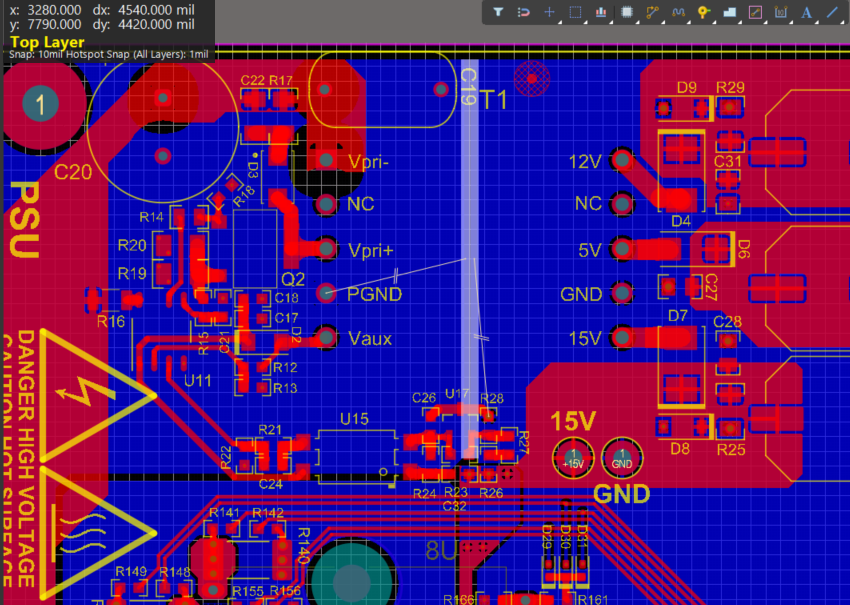
Task: Select the Place Component chip icon
Action: tap(627, 12)
